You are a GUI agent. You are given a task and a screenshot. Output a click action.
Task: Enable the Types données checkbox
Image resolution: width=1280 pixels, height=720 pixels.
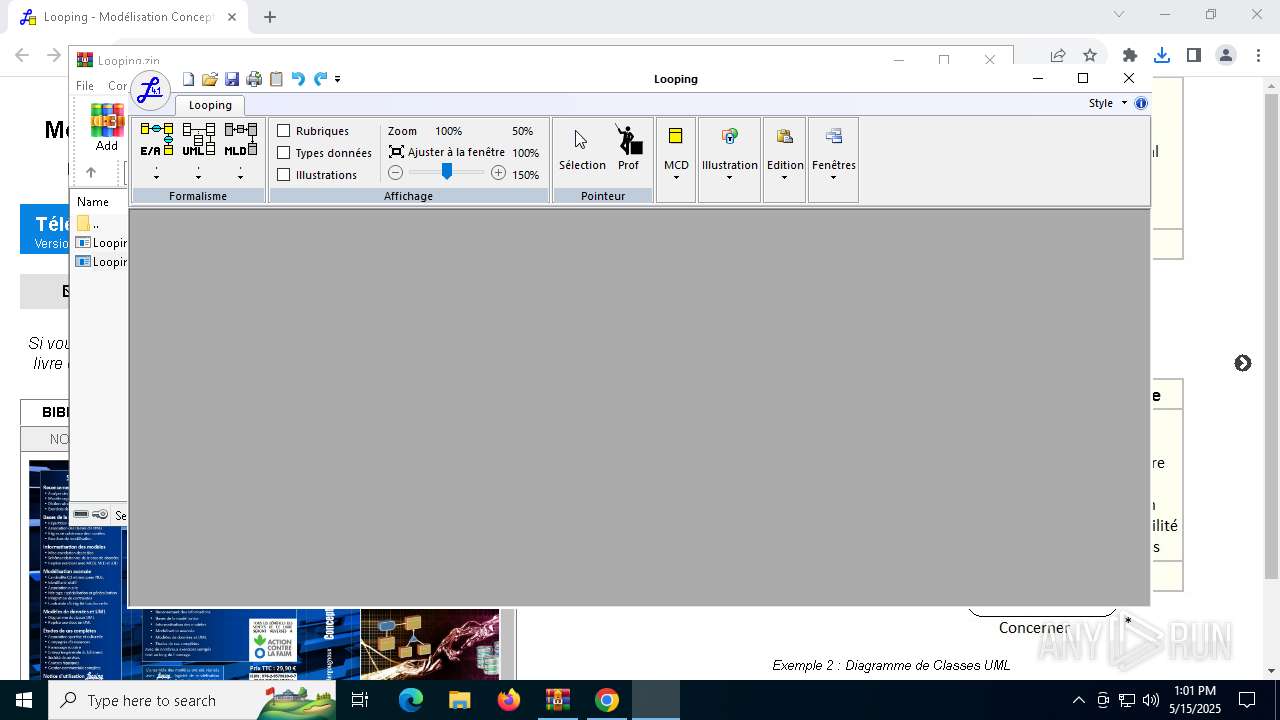284,153
